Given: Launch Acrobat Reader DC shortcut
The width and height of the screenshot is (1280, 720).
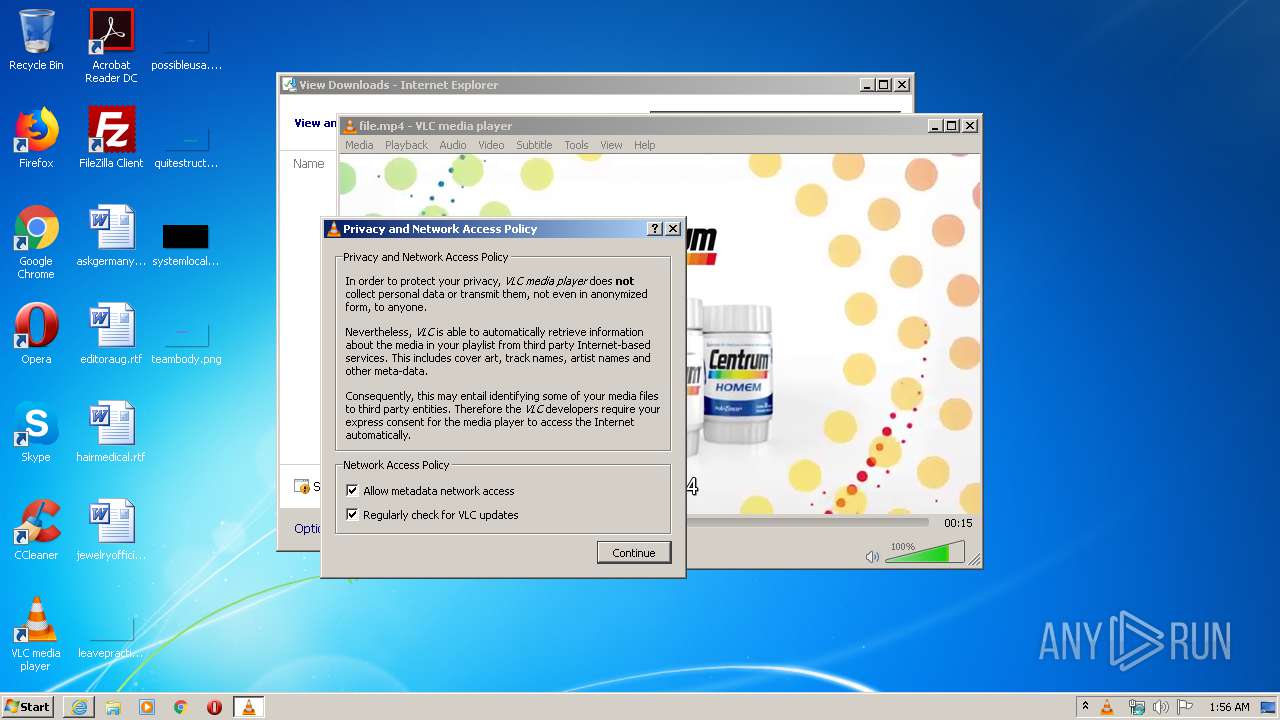Looking at the screenshot, I should point(111,45).
